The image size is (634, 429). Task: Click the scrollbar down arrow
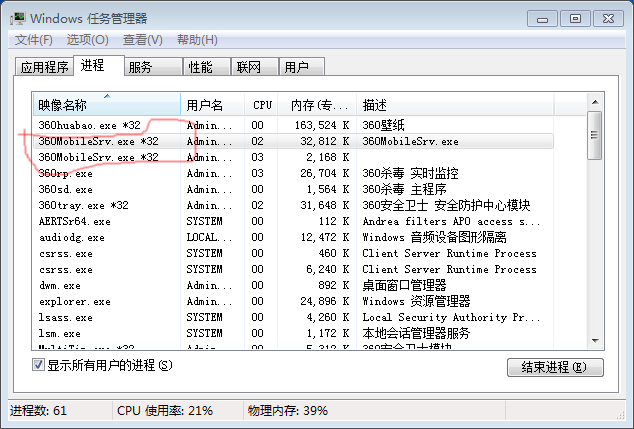click(x=595, y=340)
